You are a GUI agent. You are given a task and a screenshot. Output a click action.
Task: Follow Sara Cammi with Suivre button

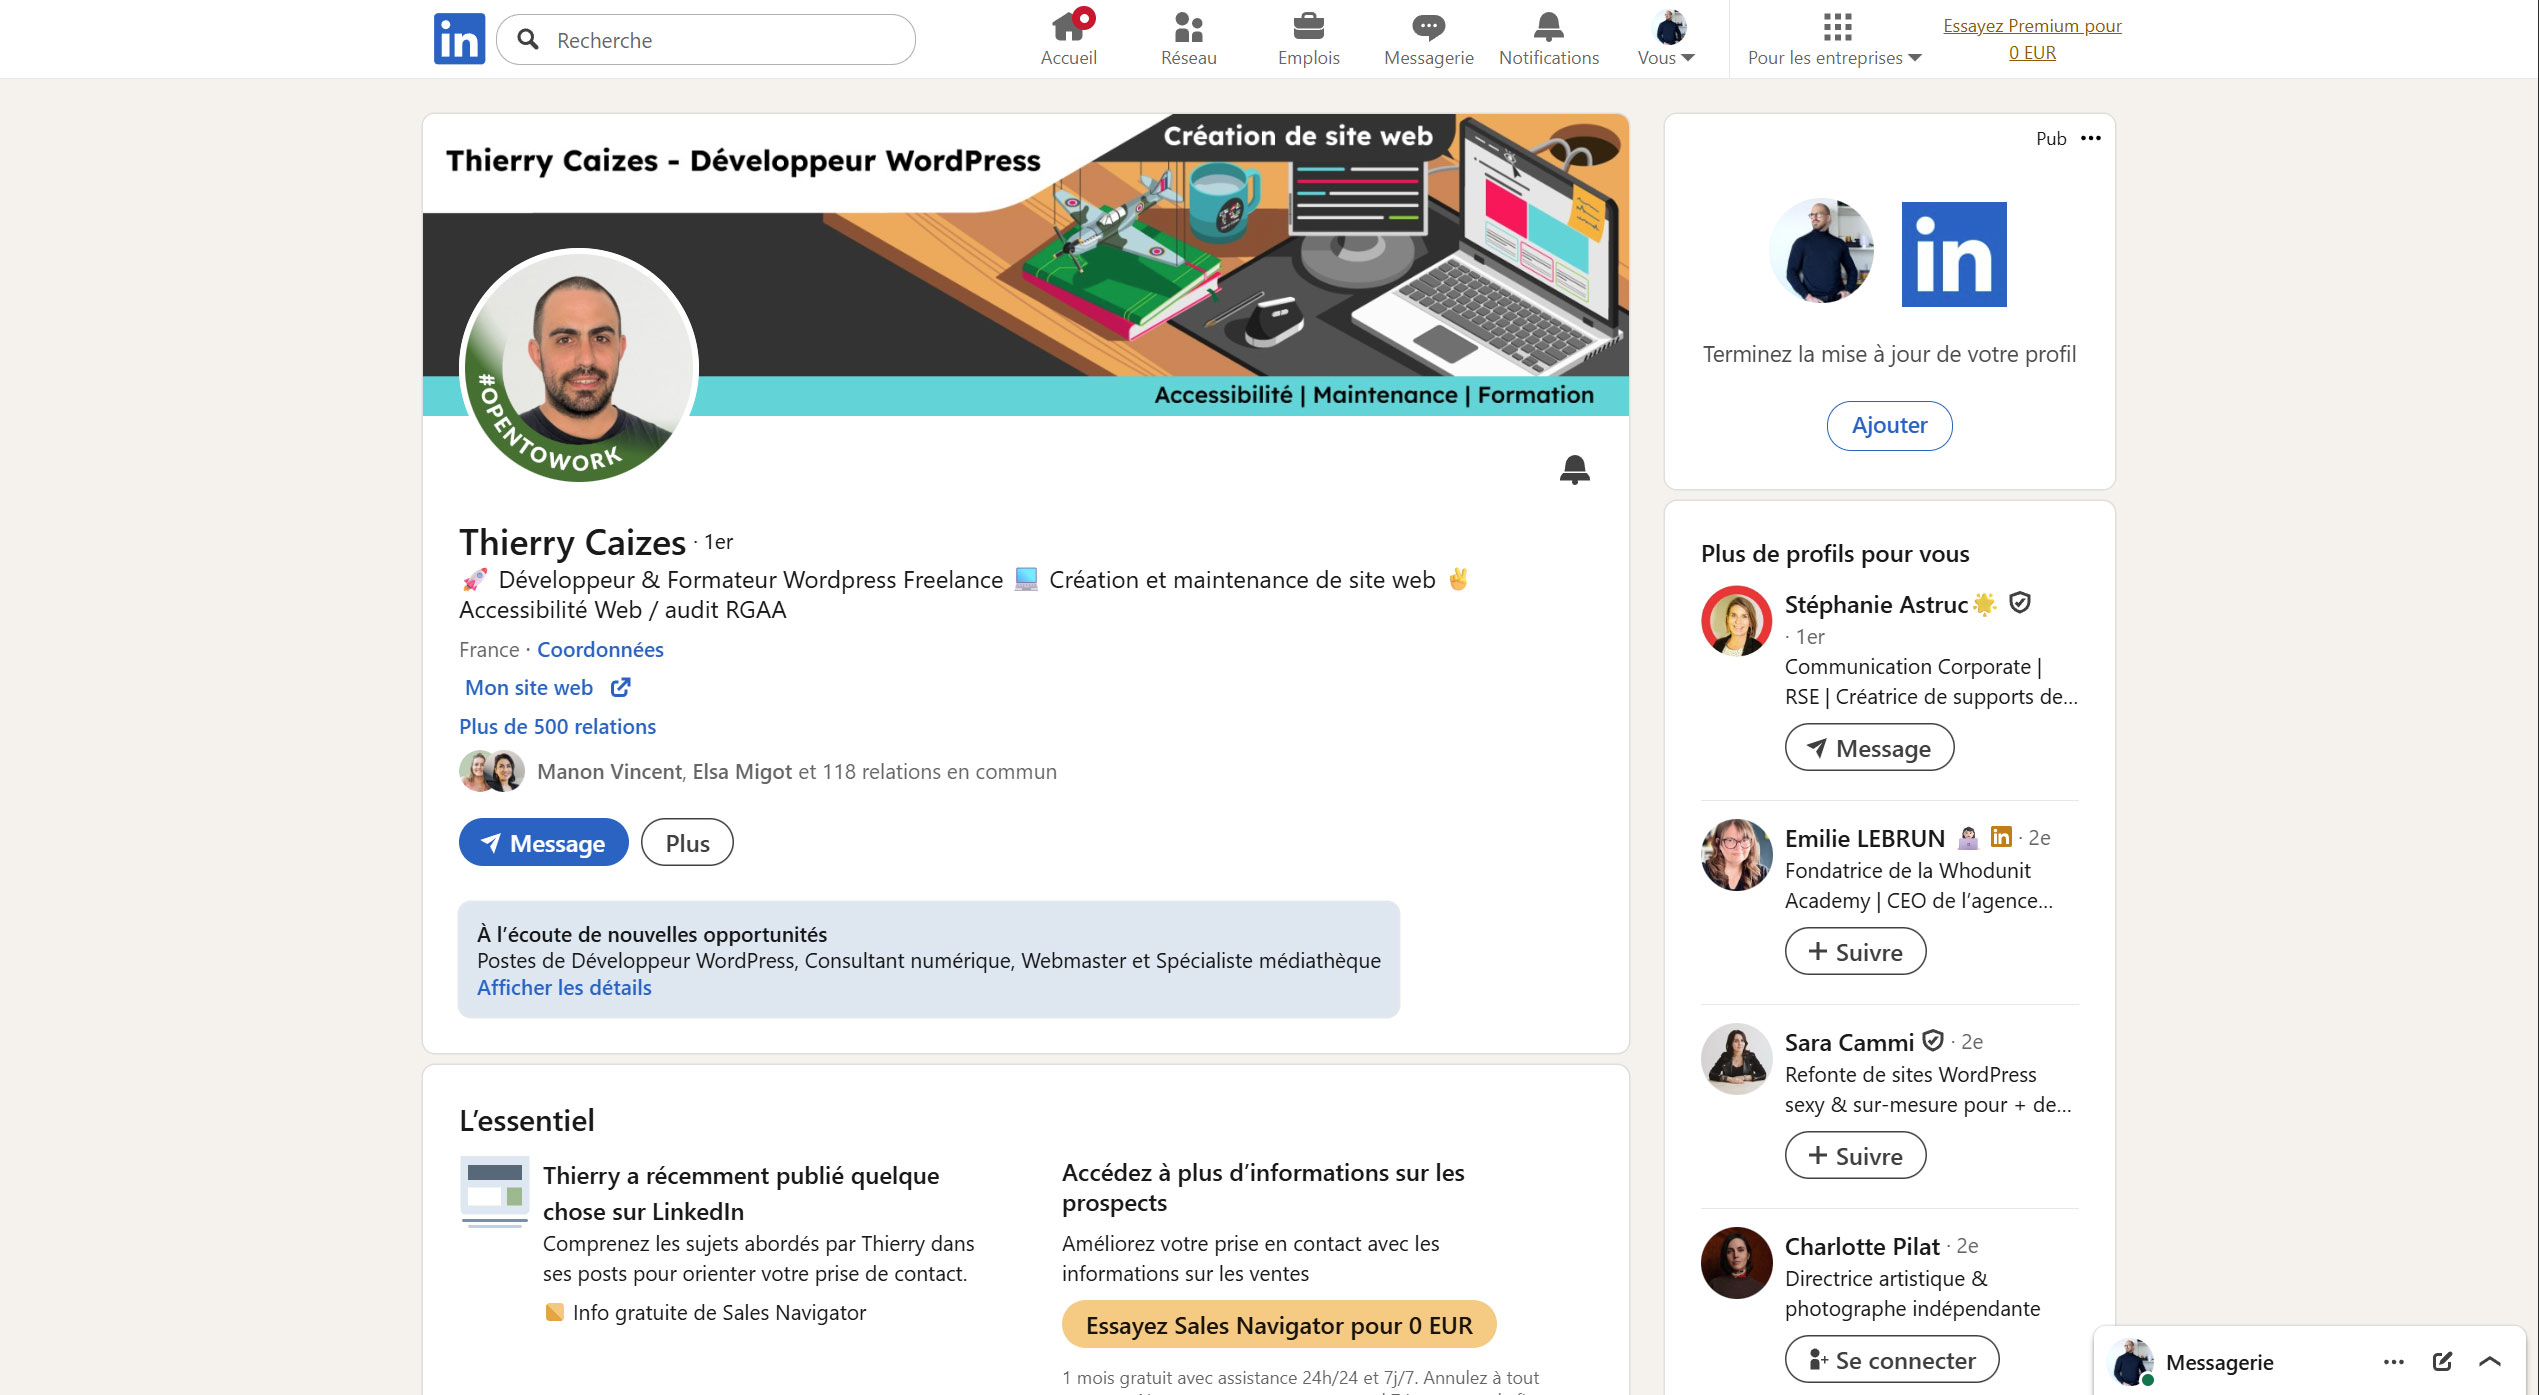tap(1855, 1156)
